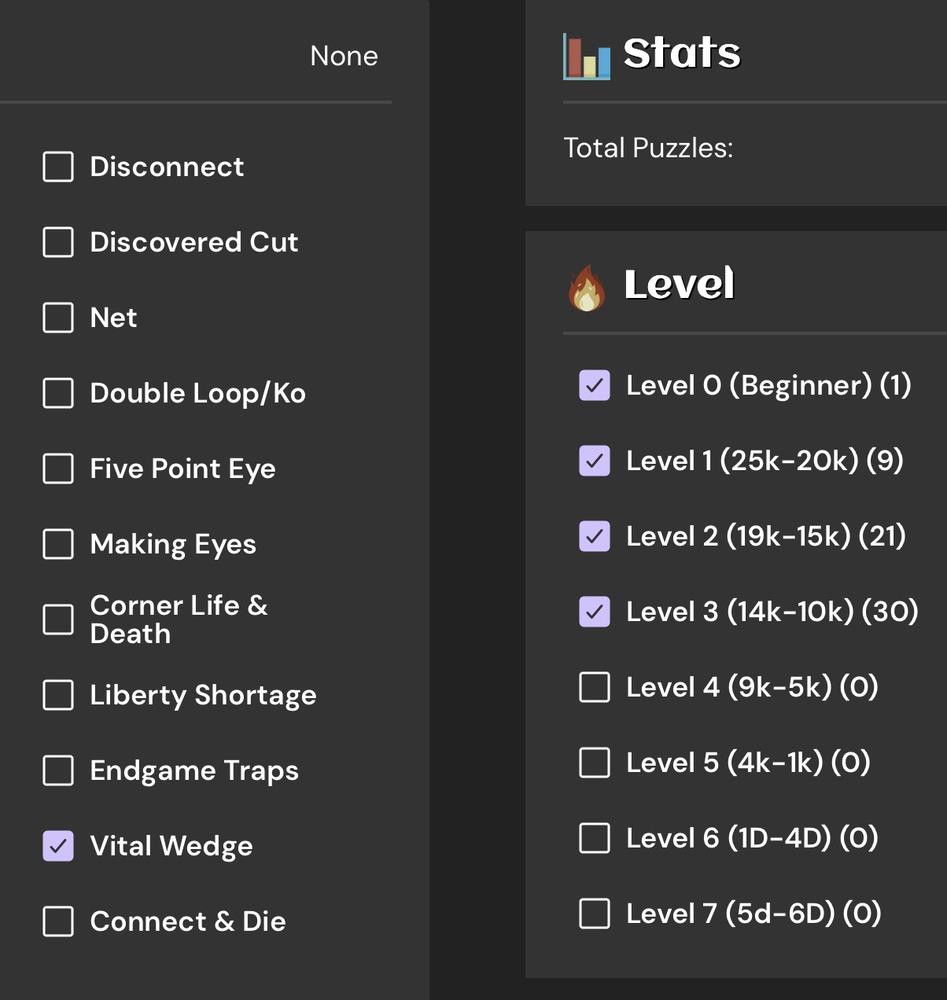
Task: Tick the Net checkbox
Action: coord(58,318)
